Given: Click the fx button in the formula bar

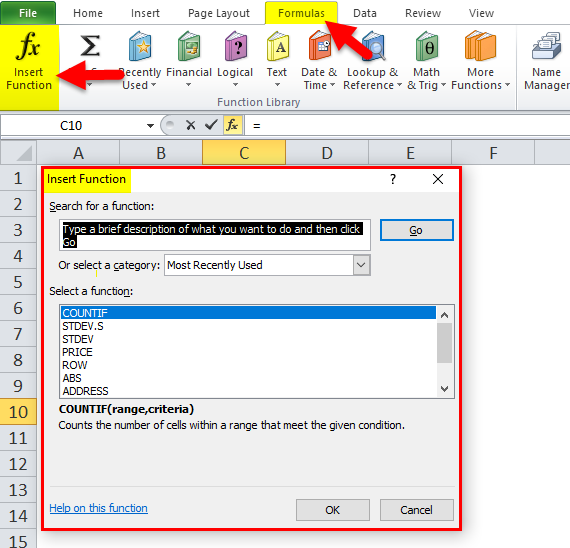Looking at the screenshot, I should [x=233, y=125].
